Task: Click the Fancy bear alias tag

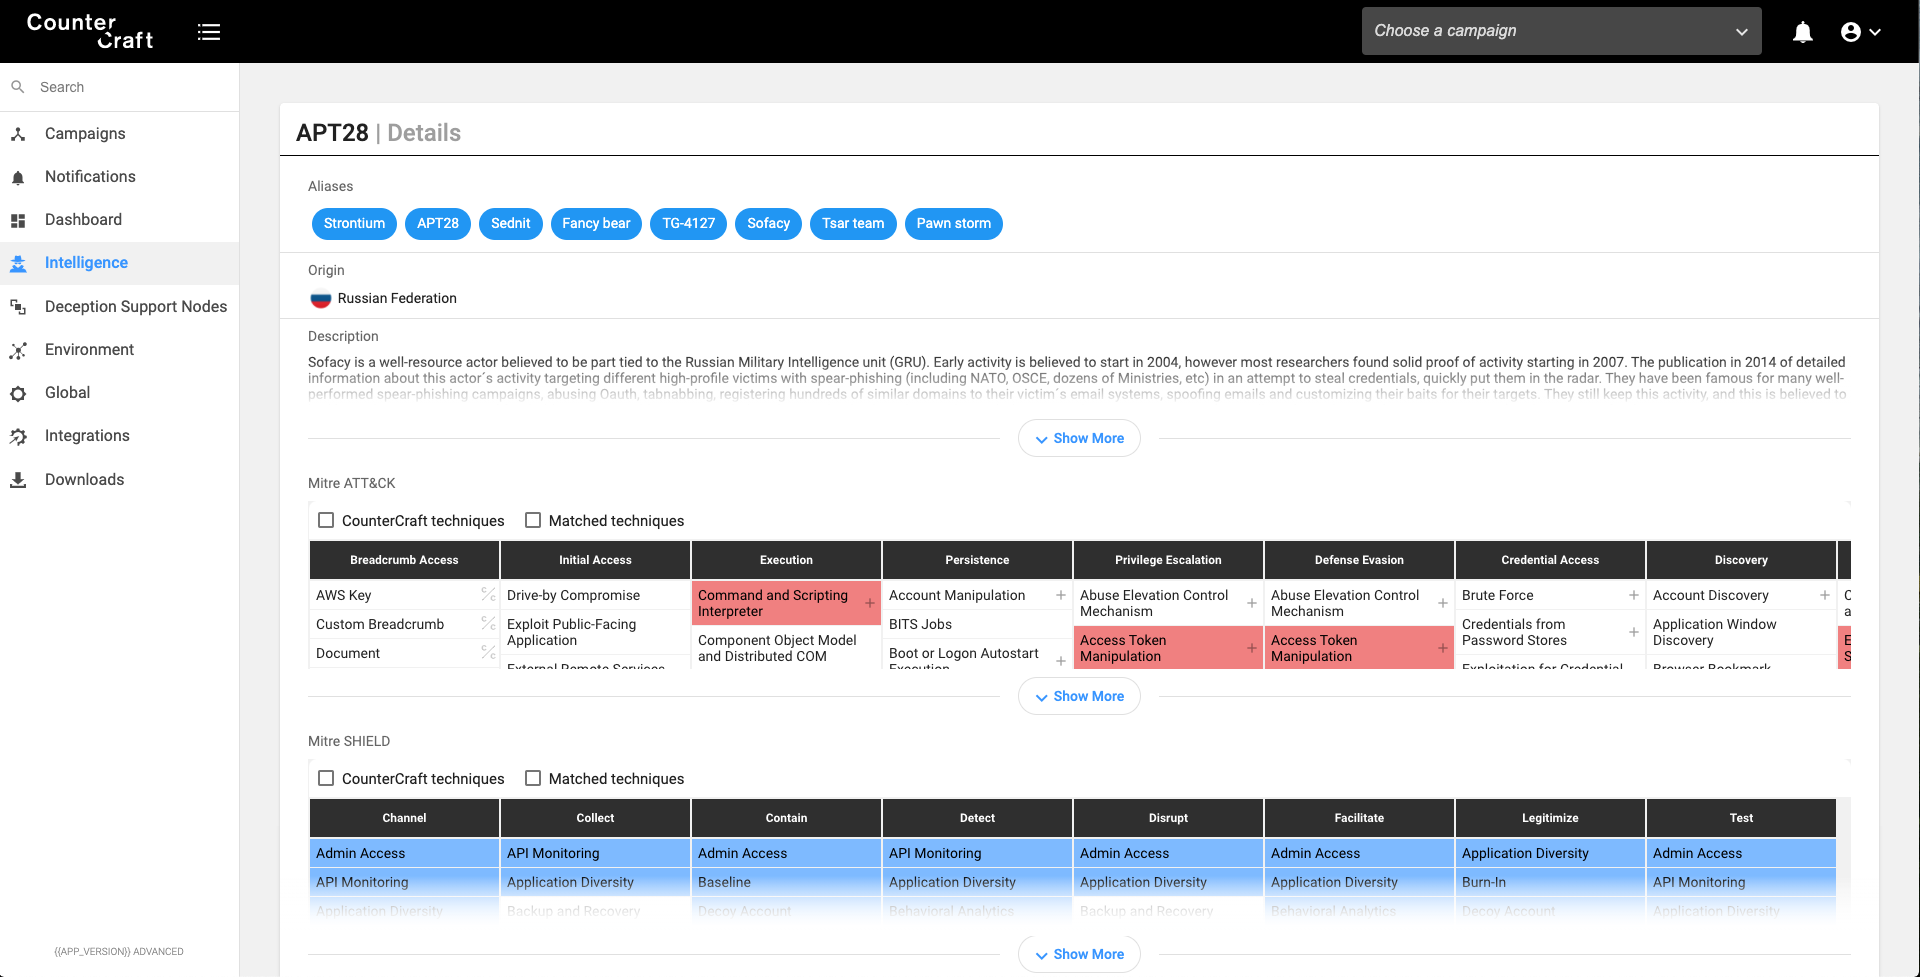Action: tap(596, 224)
